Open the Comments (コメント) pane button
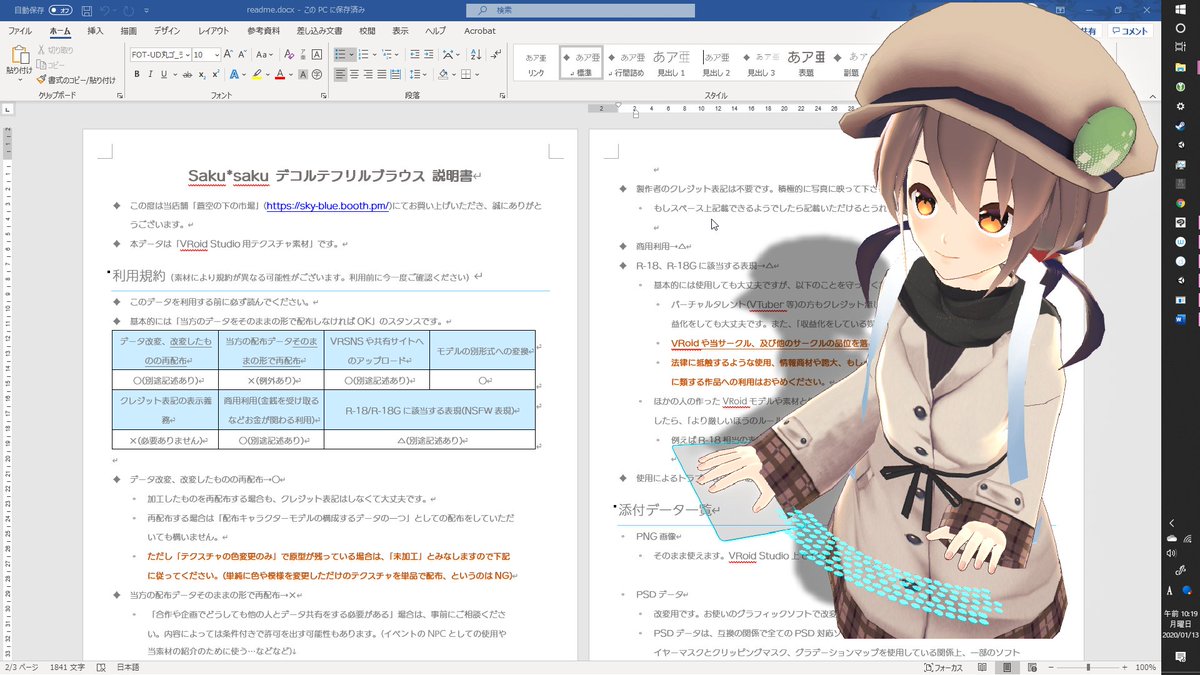This screenshot has width=1200, height=675. point(1129,31)
